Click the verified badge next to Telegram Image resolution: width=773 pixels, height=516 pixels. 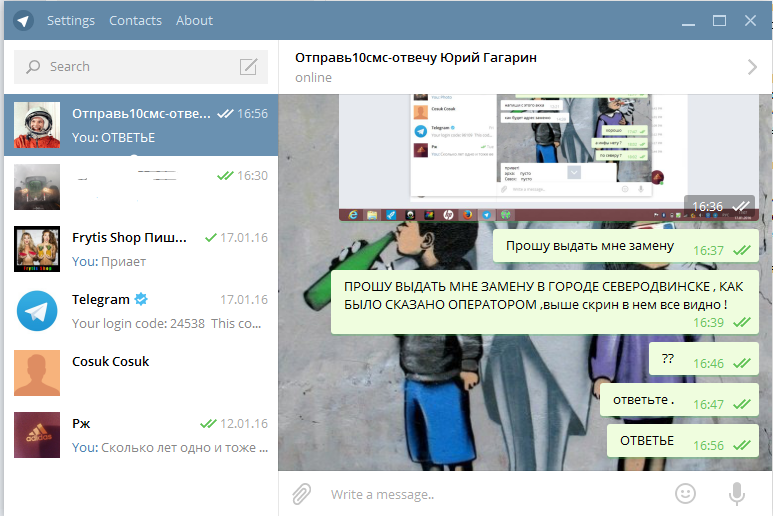[x=141, y=299]
